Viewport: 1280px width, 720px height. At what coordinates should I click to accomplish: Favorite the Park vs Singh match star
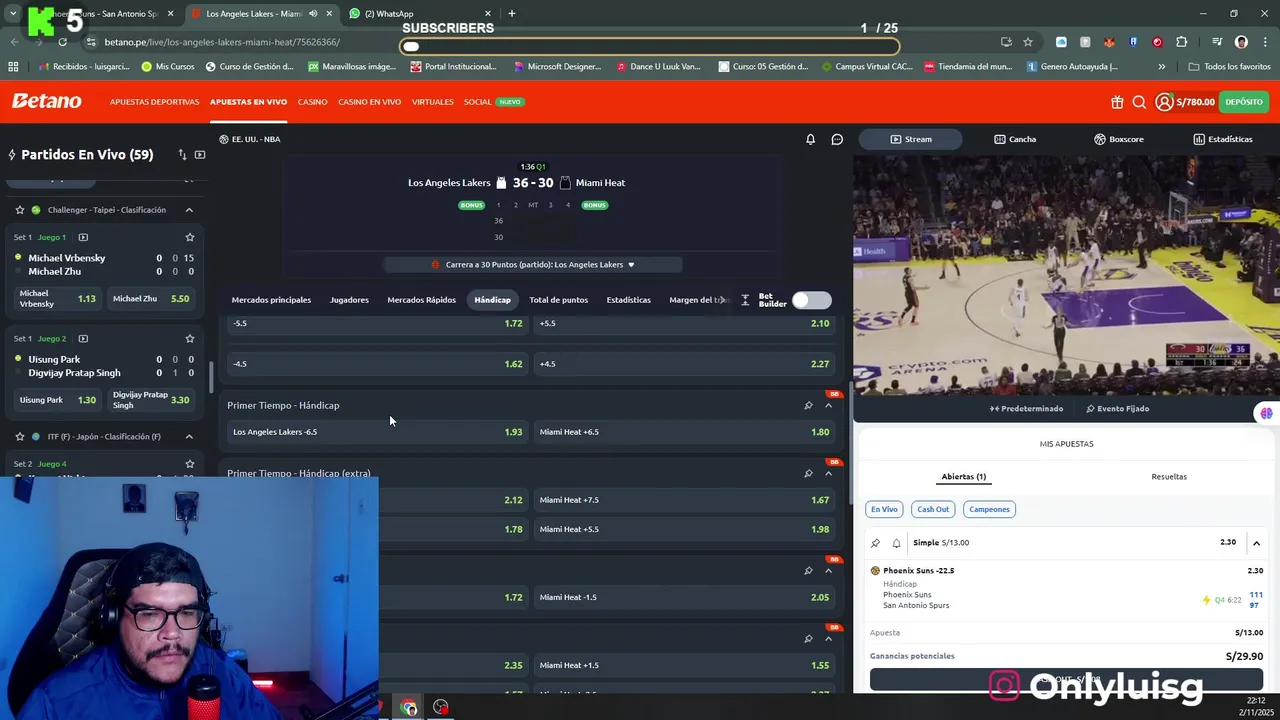click(x=189, y=338)
